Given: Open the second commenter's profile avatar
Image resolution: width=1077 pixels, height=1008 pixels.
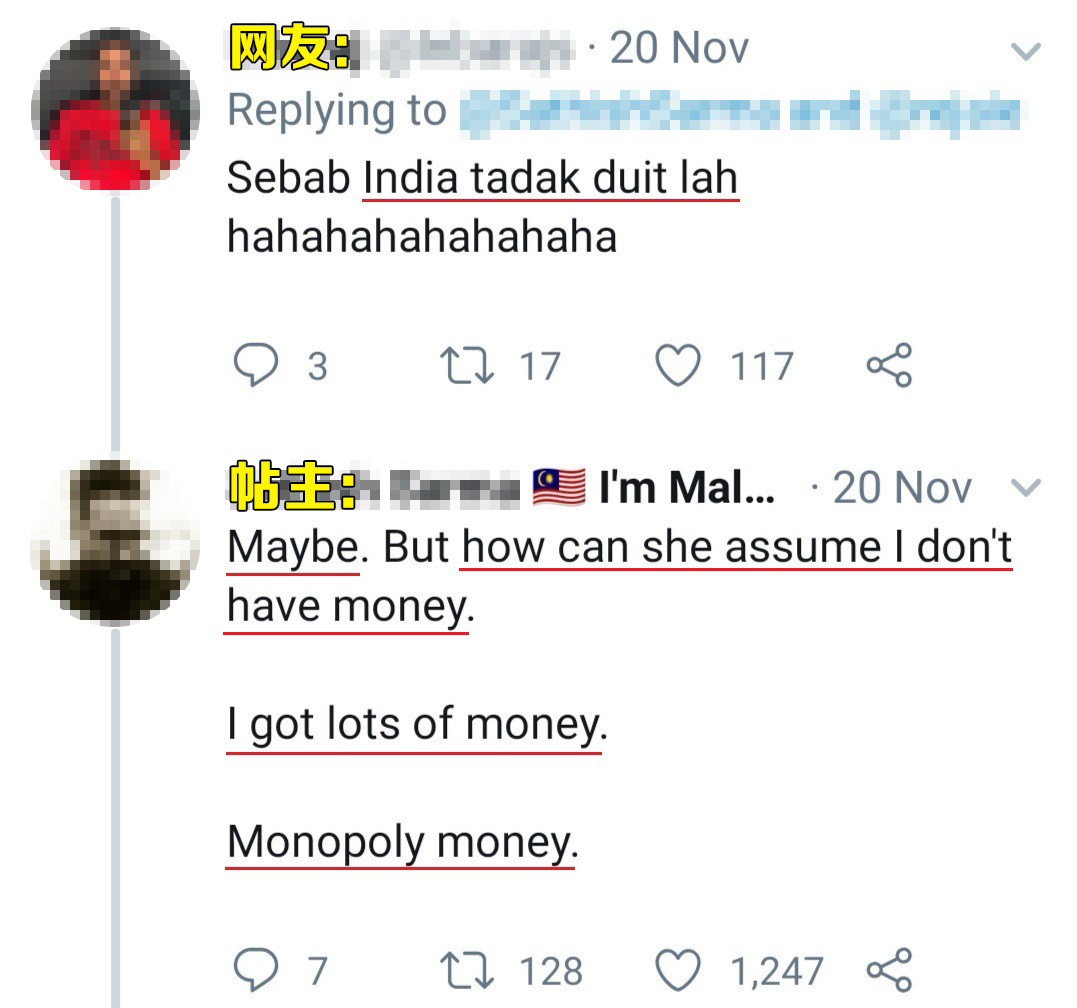Looking at the screenshot, I should [115, 542].
